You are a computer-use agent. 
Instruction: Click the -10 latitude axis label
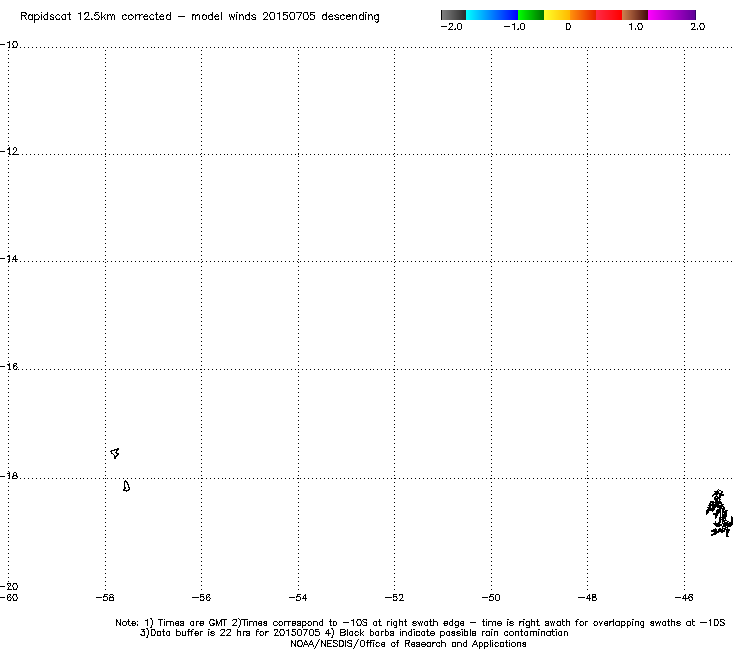pyautogui.click(x=9, y=45)
